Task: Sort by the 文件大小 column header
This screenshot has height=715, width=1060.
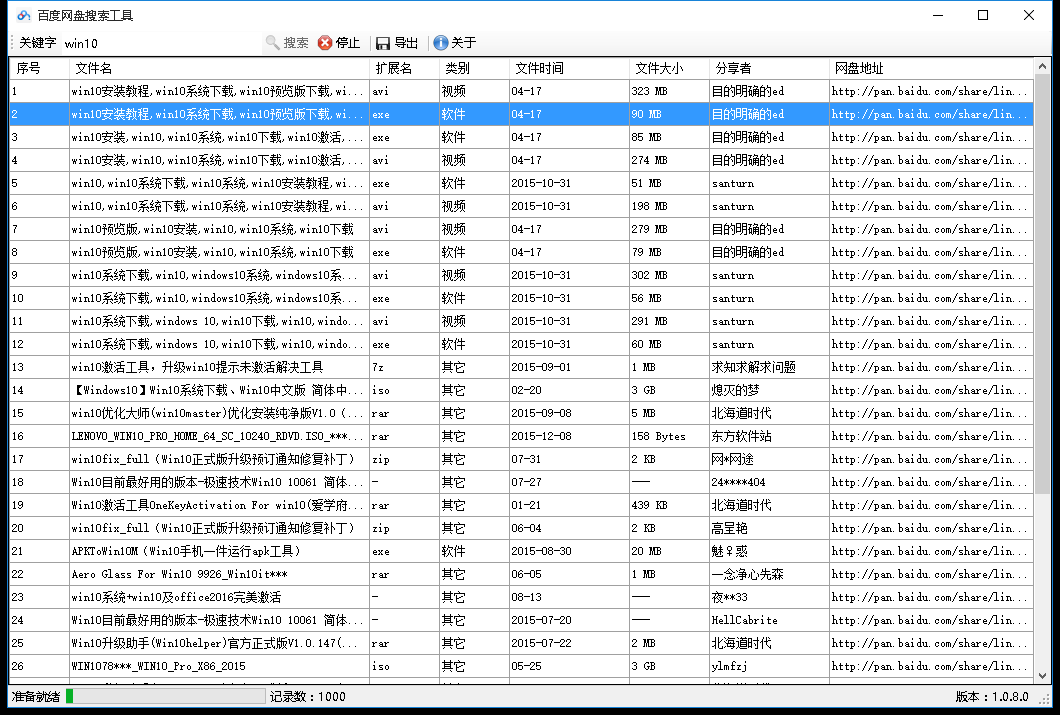Action: (x=669, y=68)
